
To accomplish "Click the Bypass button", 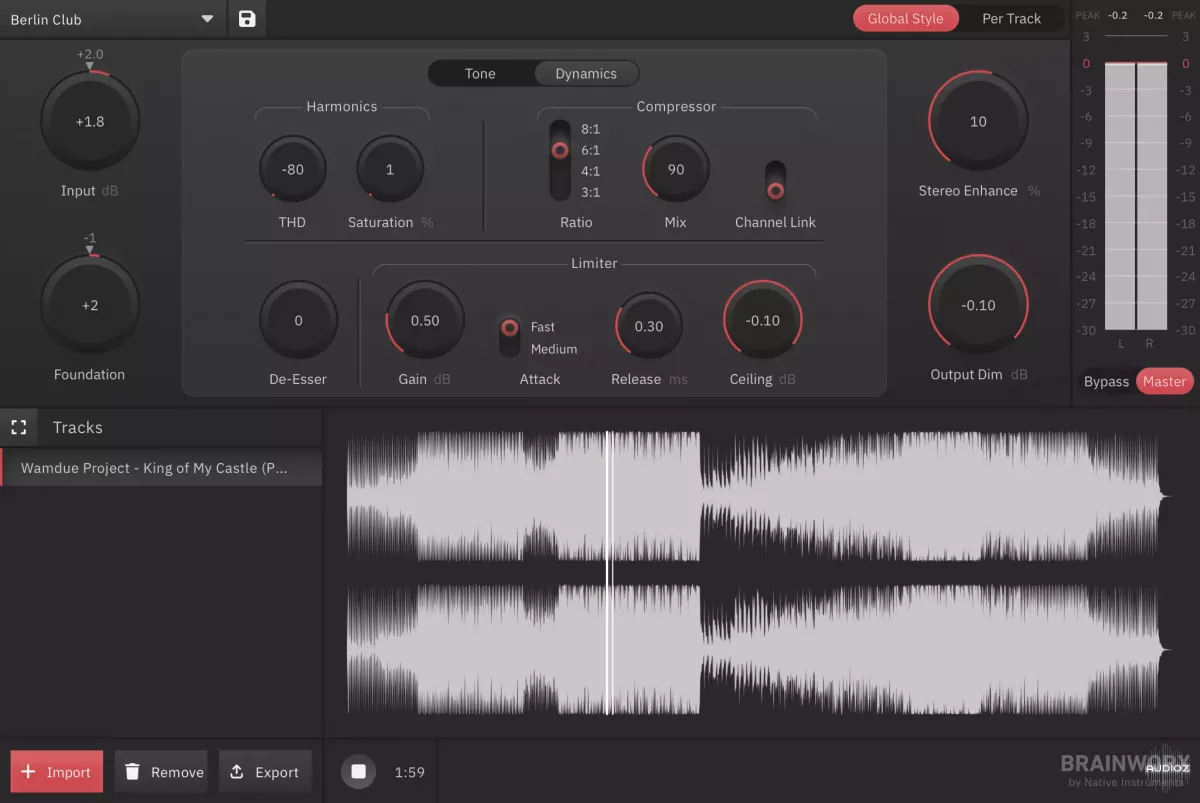I will tap(1106, 381).
